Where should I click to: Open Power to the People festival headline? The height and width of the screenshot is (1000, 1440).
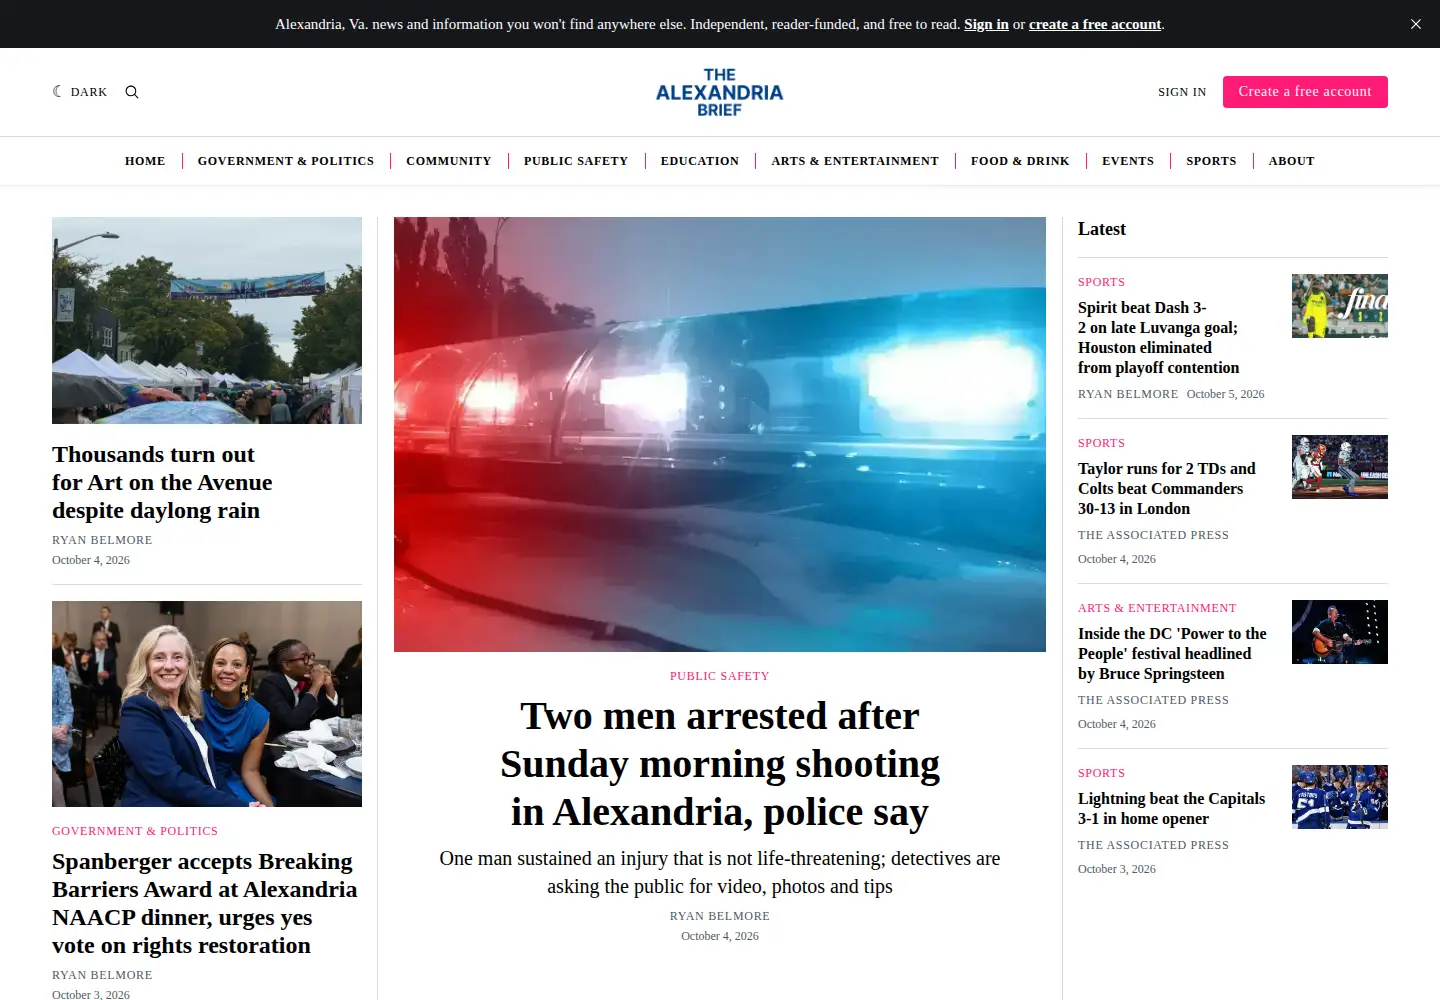tap(1172, 654)
